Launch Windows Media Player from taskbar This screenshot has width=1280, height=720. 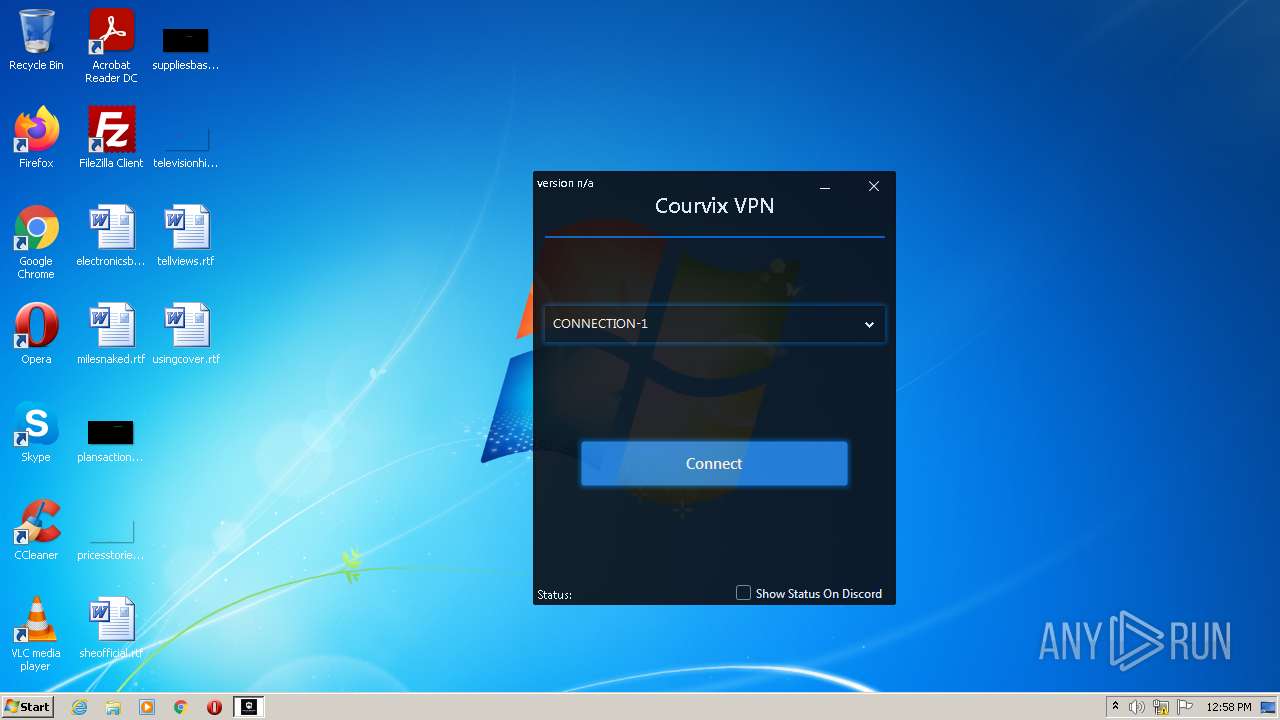tap(147, 707)
